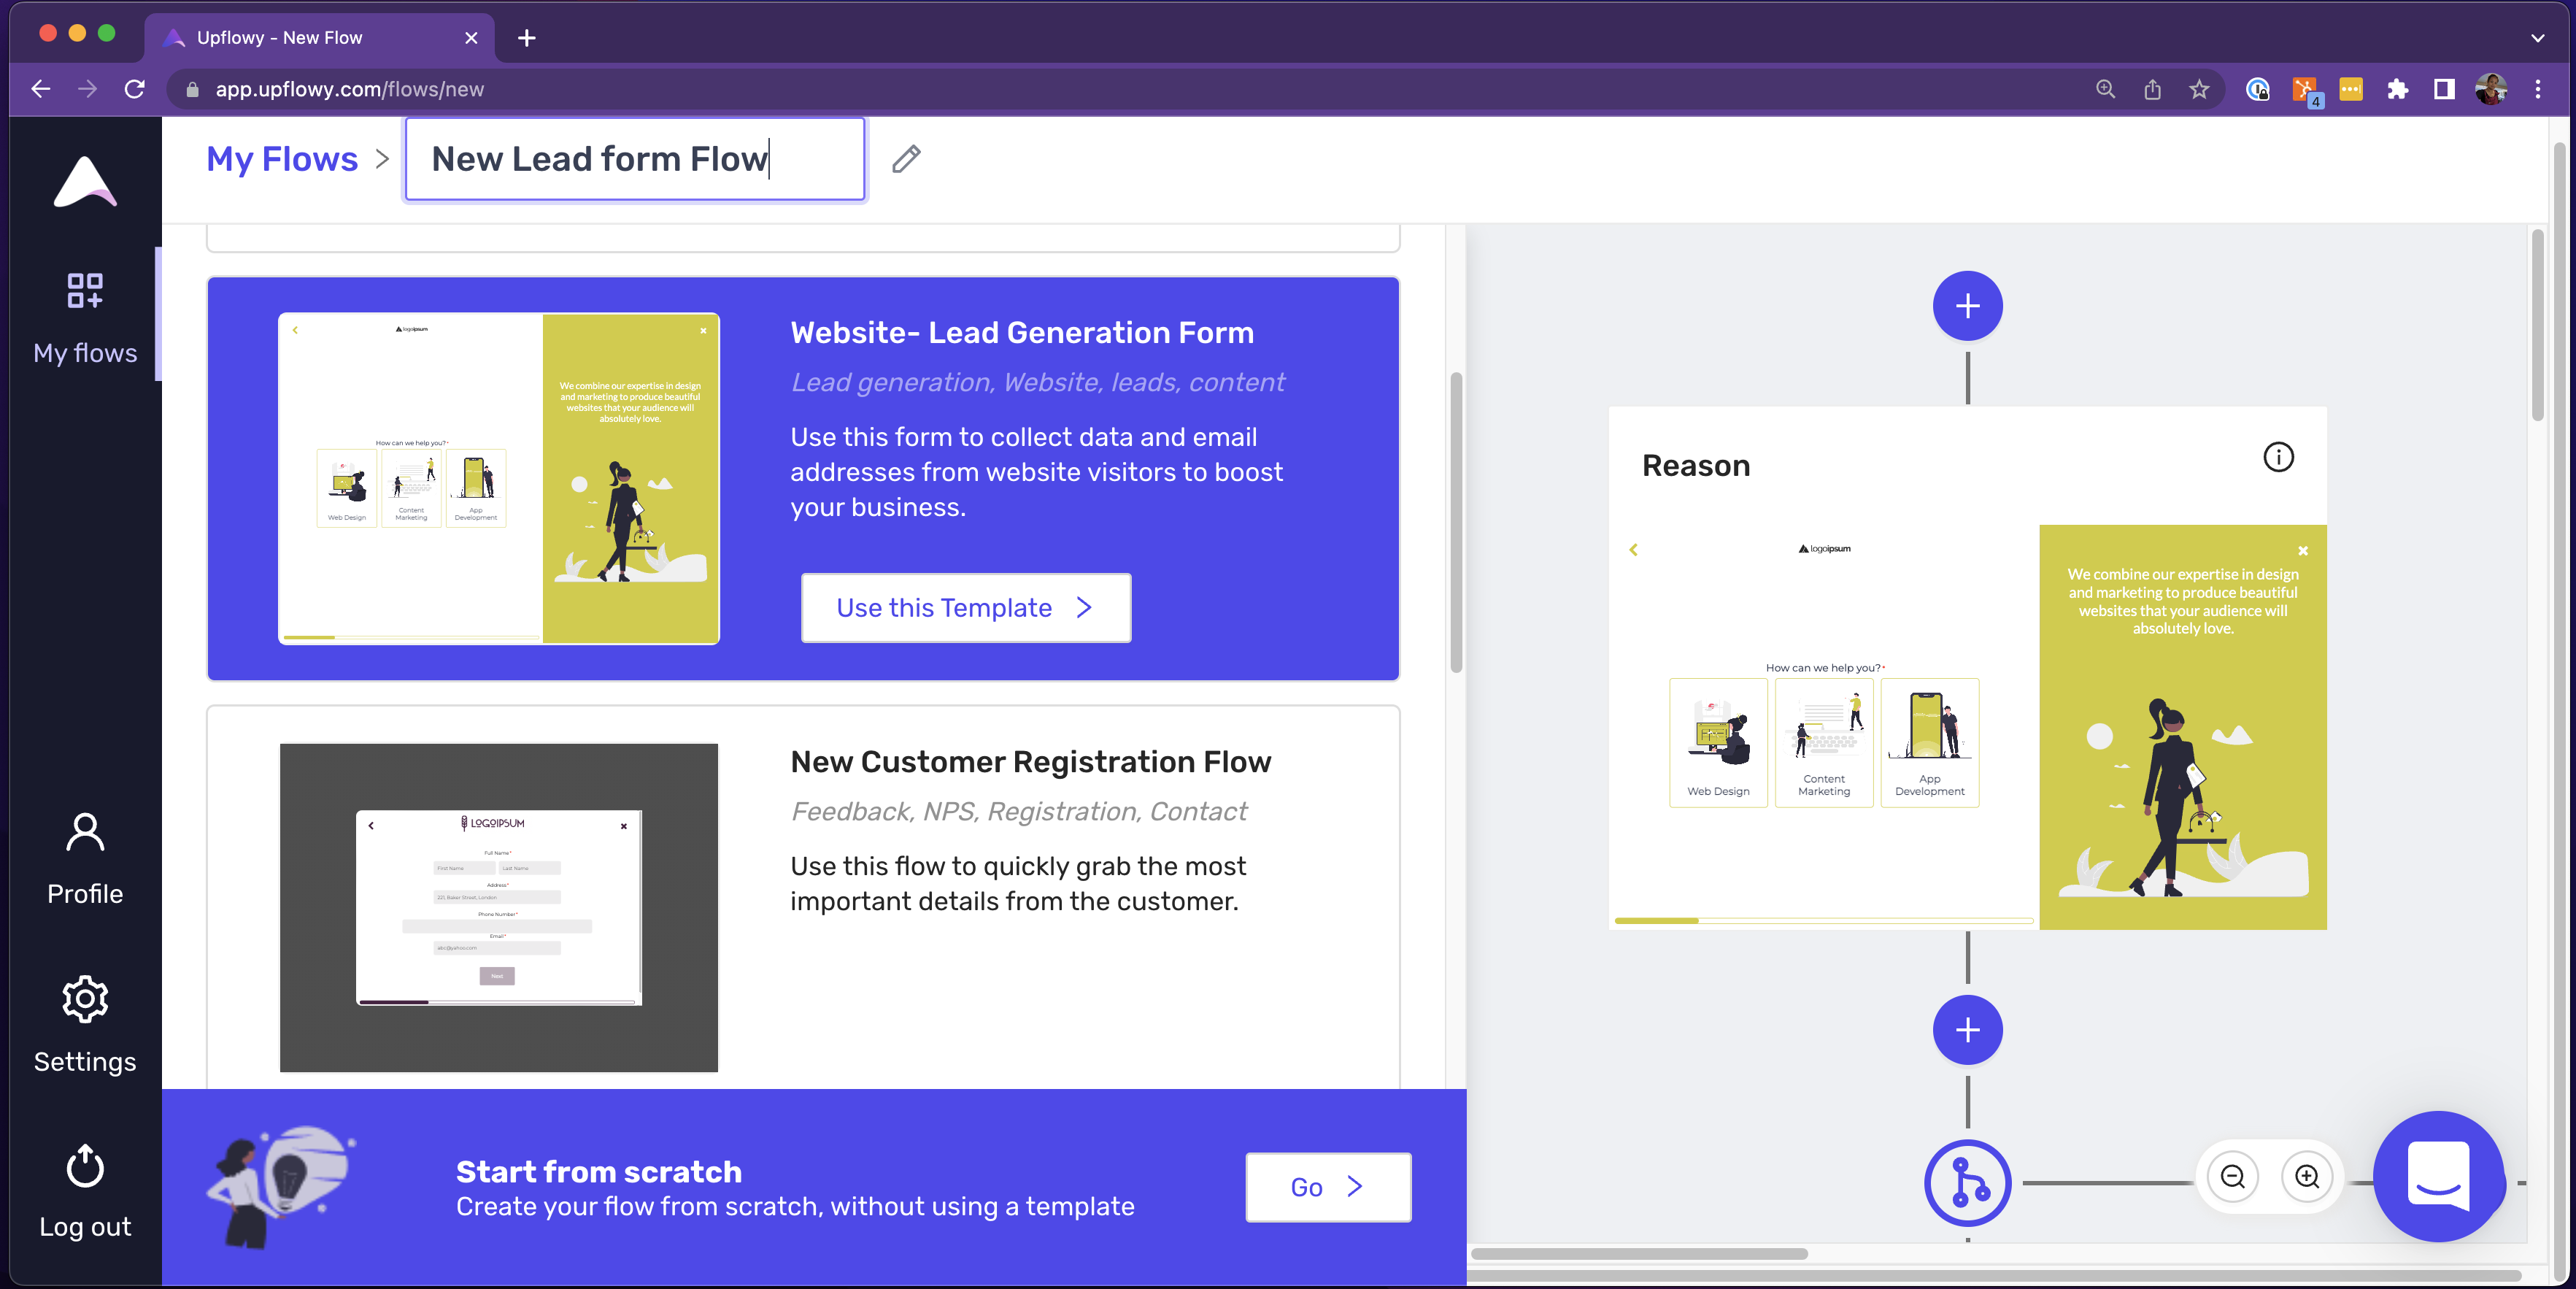Click the canvas vertical scrollbar
The image size is (2576, 1289).
pos(2537,326)
